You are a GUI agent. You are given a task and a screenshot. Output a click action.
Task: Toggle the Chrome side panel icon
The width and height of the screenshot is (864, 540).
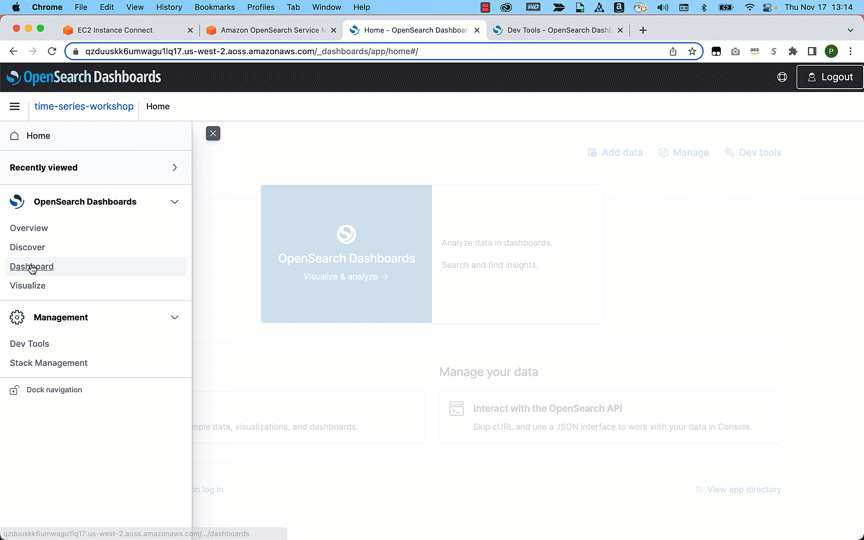(812, 51)
